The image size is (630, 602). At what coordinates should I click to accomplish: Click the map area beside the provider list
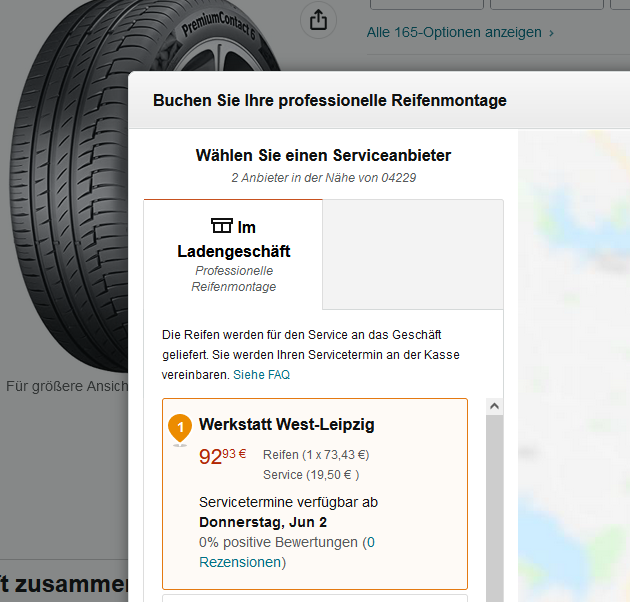[x=573, y=350]
